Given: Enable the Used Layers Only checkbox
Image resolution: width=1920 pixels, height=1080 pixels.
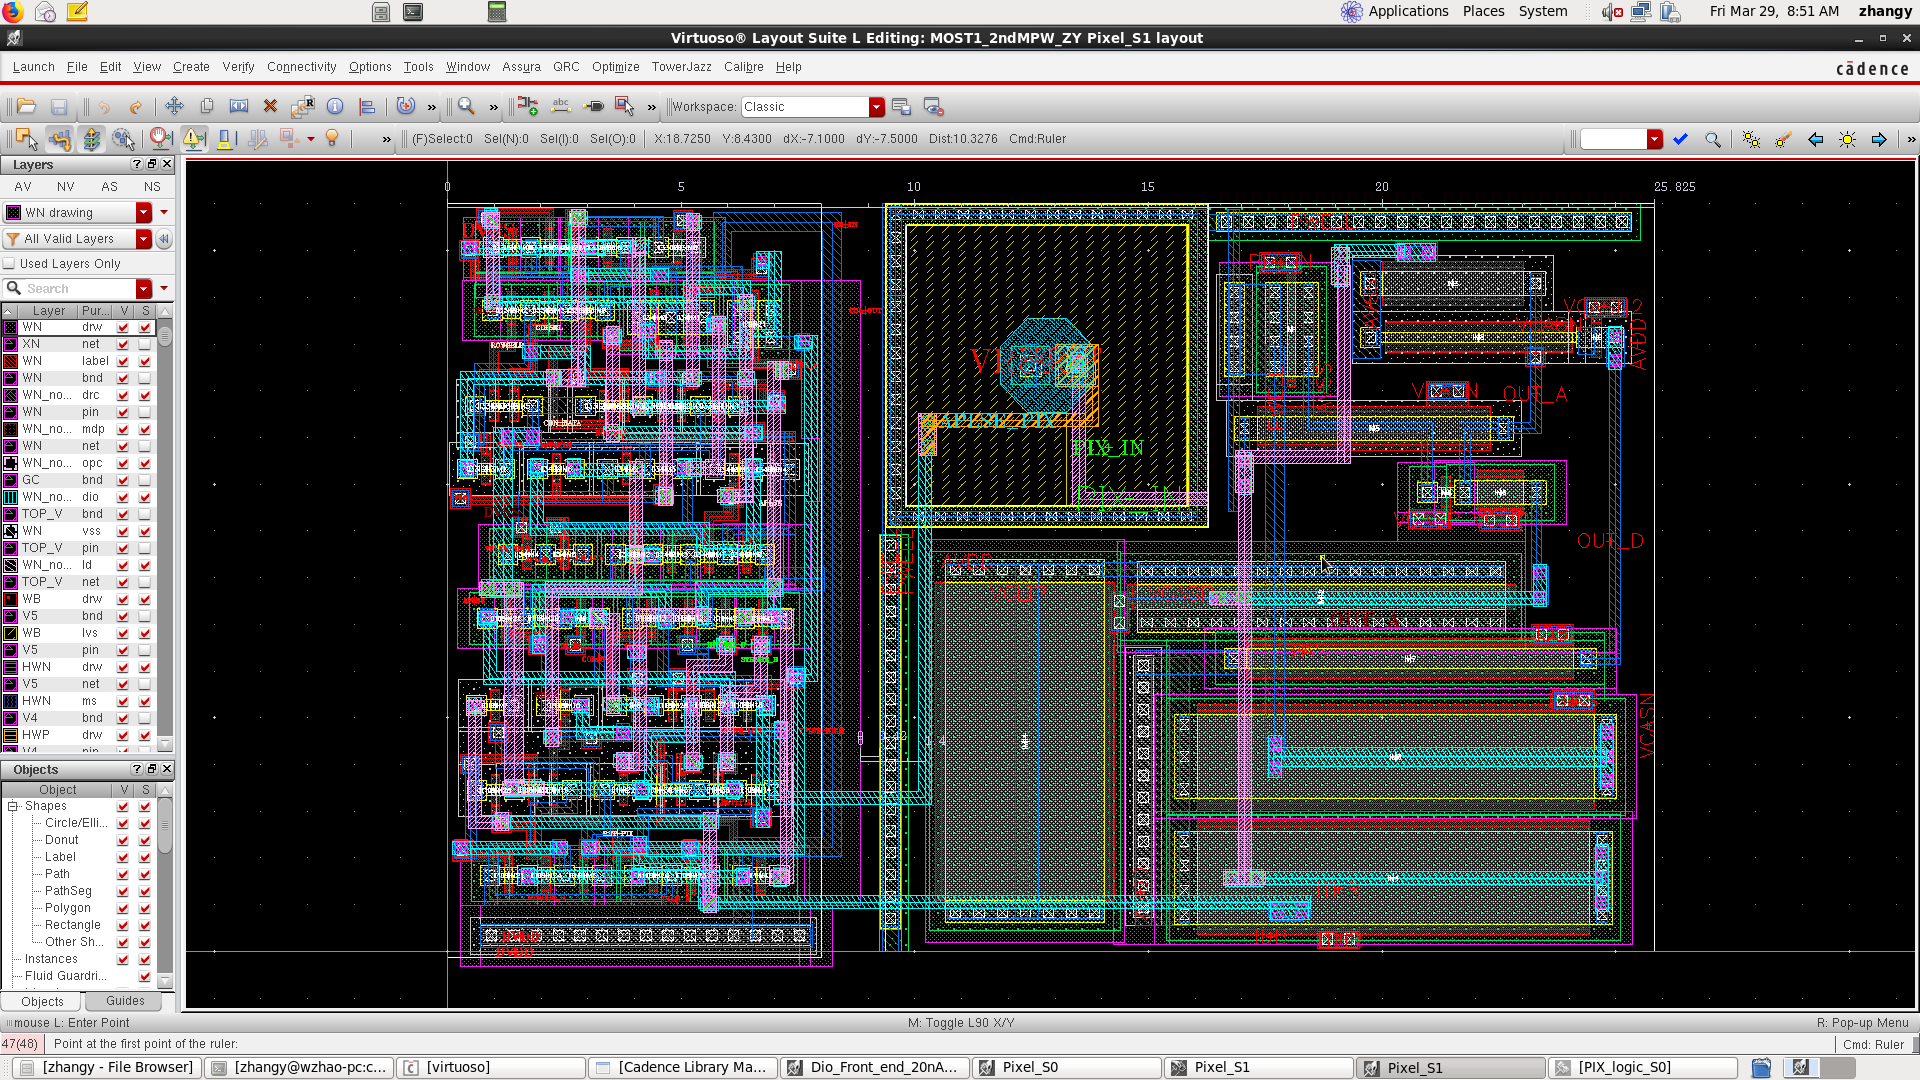Looking at the screenshot, I should click(10, 264).
